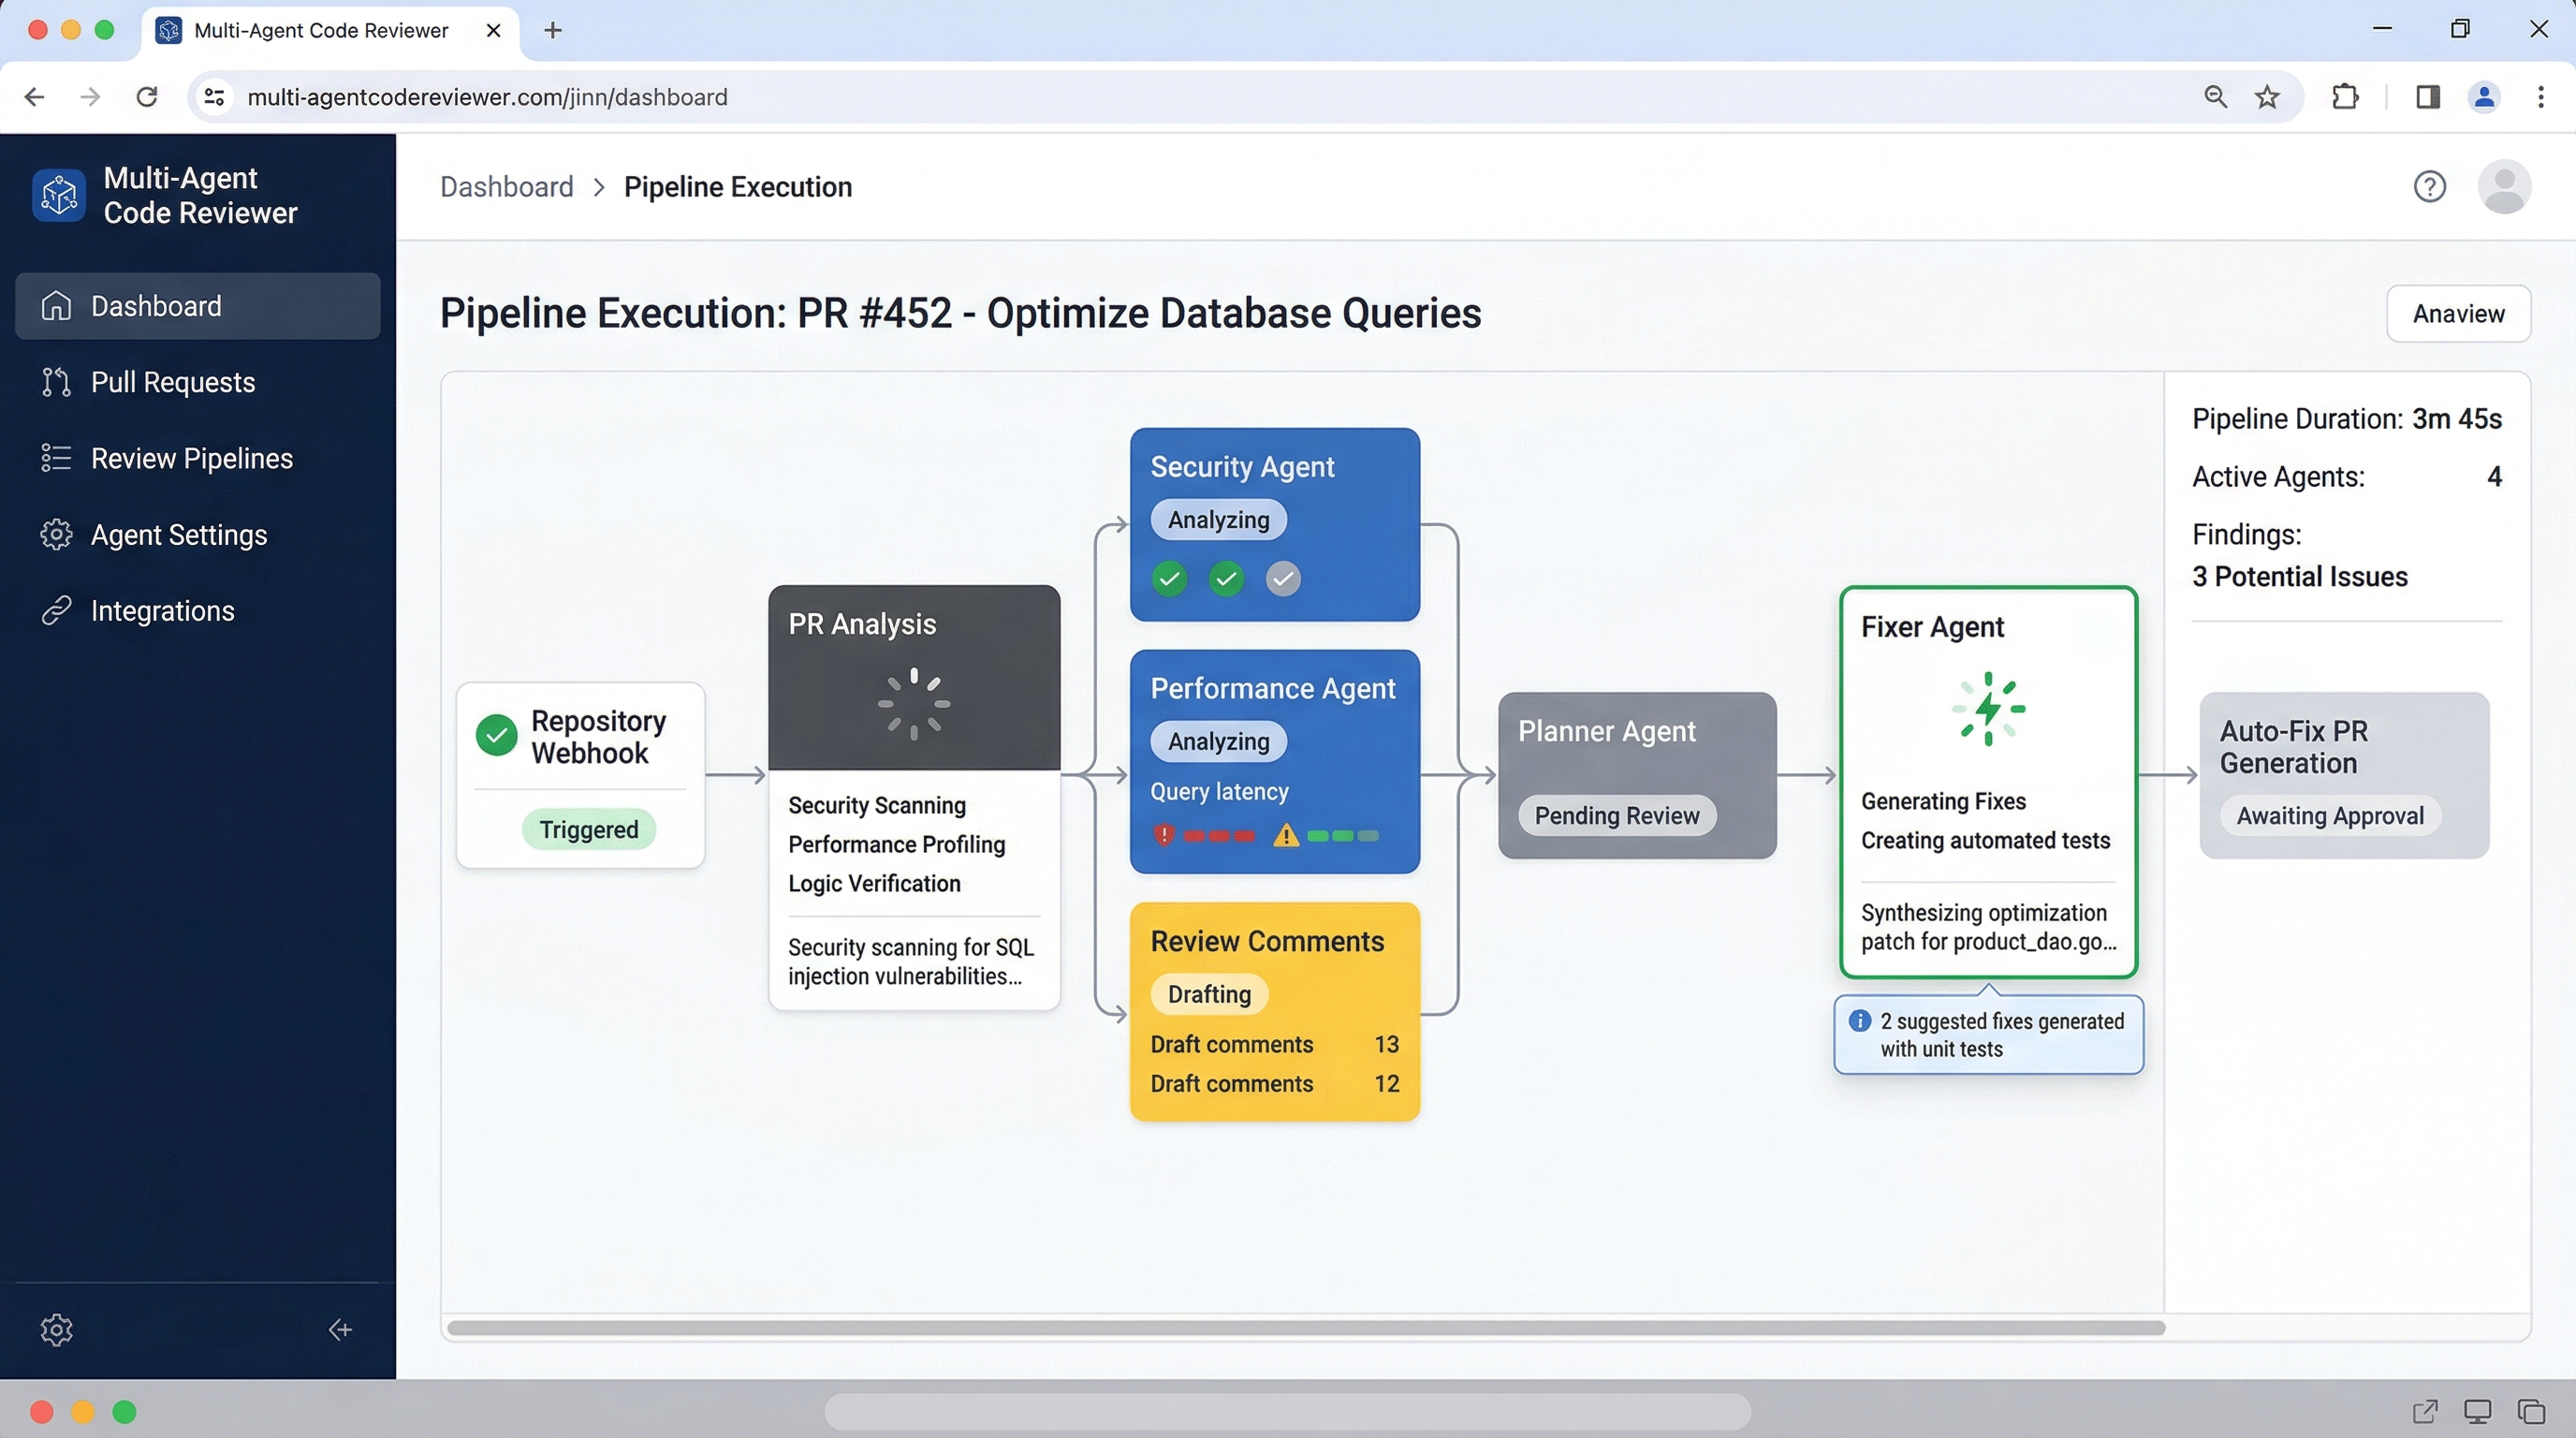The image size is (2576, 1438).
Task: Open Agent Settings via the gear icon
Action: click(57, 535)
